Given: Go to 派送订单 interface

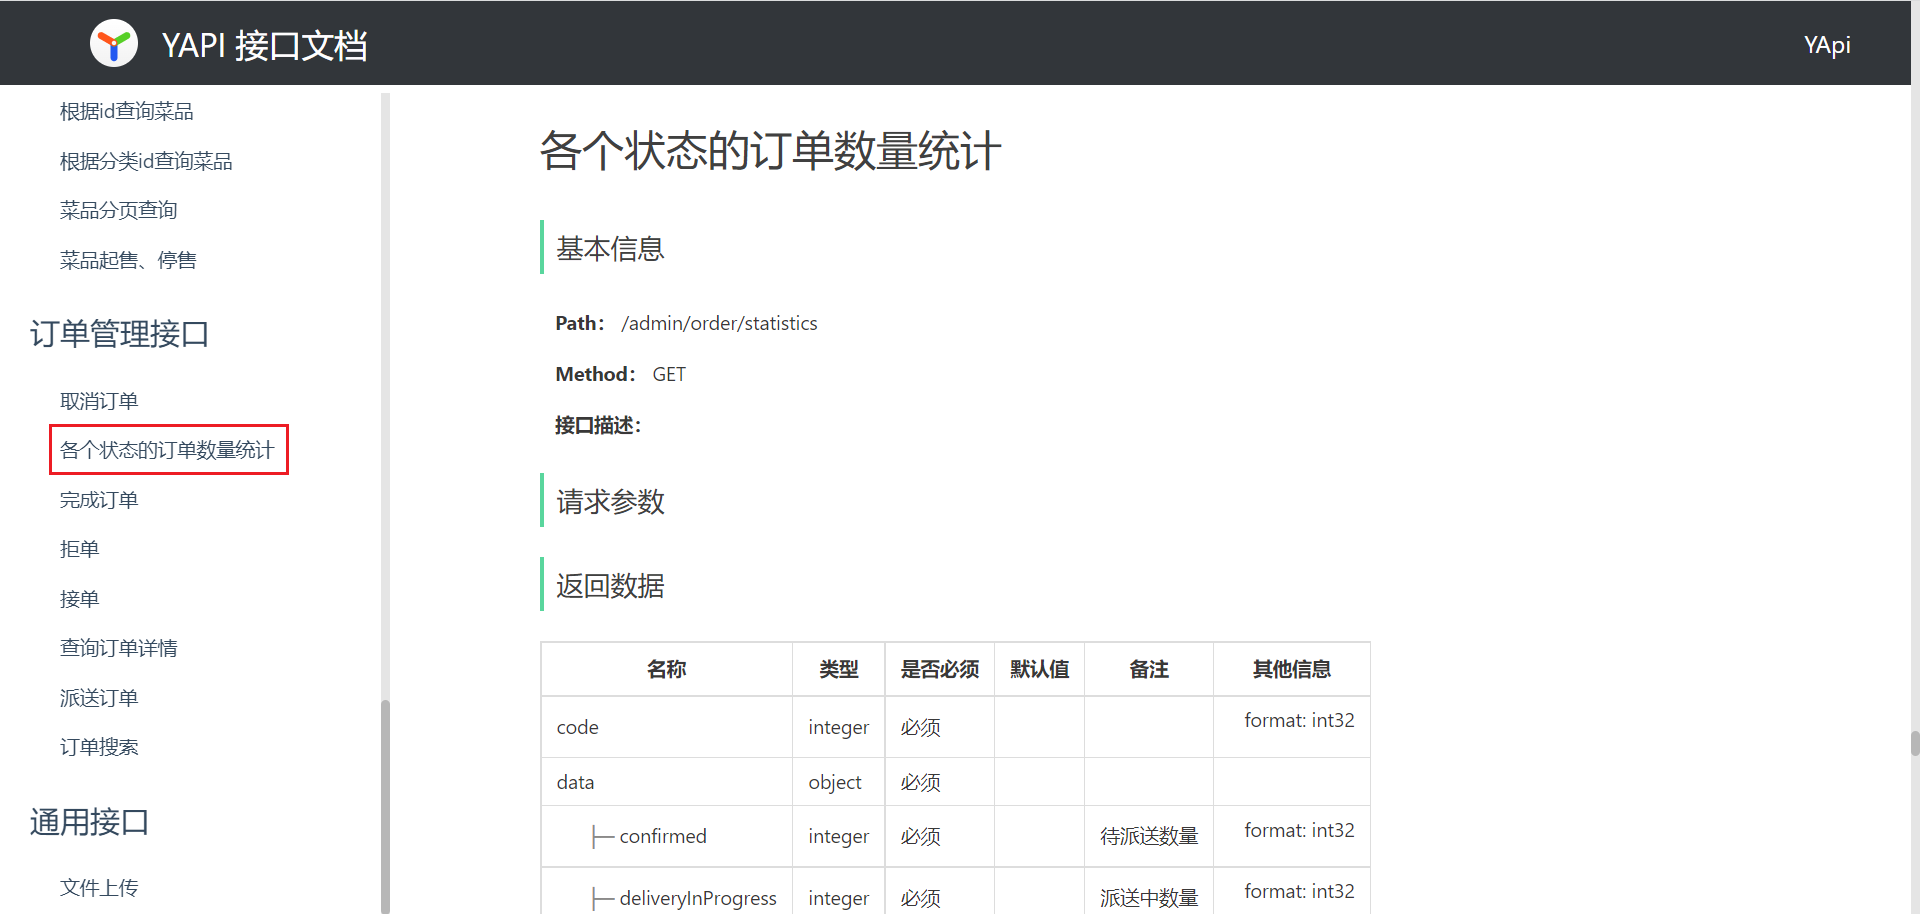Looking at the screenshot, I should [99, 698].
